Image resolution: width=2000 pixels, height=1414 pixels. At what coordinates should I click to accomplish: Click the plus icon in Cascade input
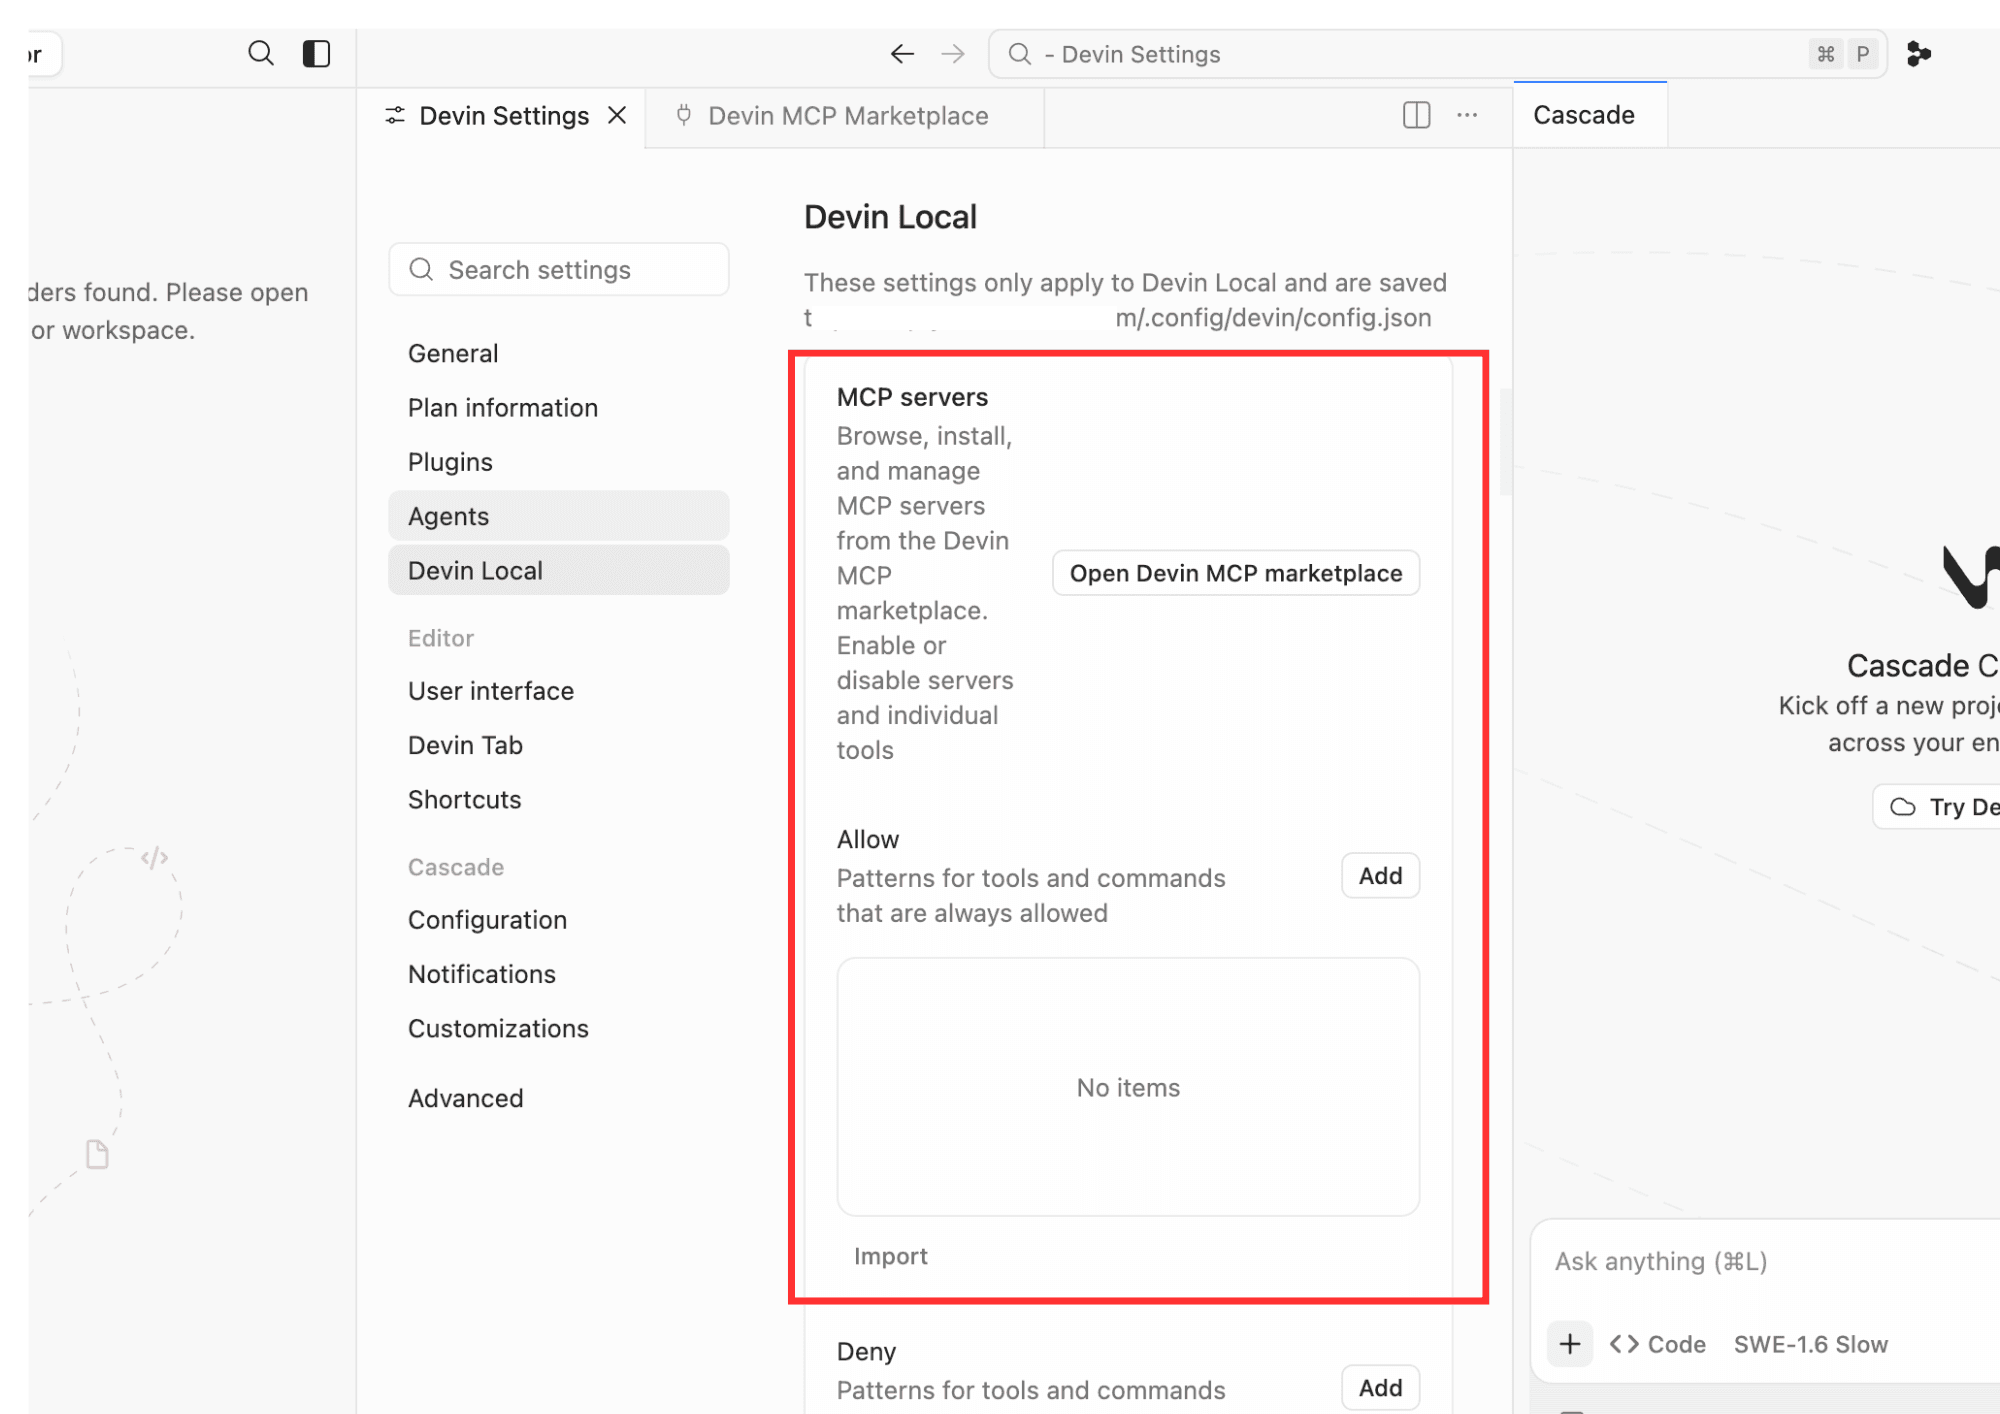(1570, 1344)
